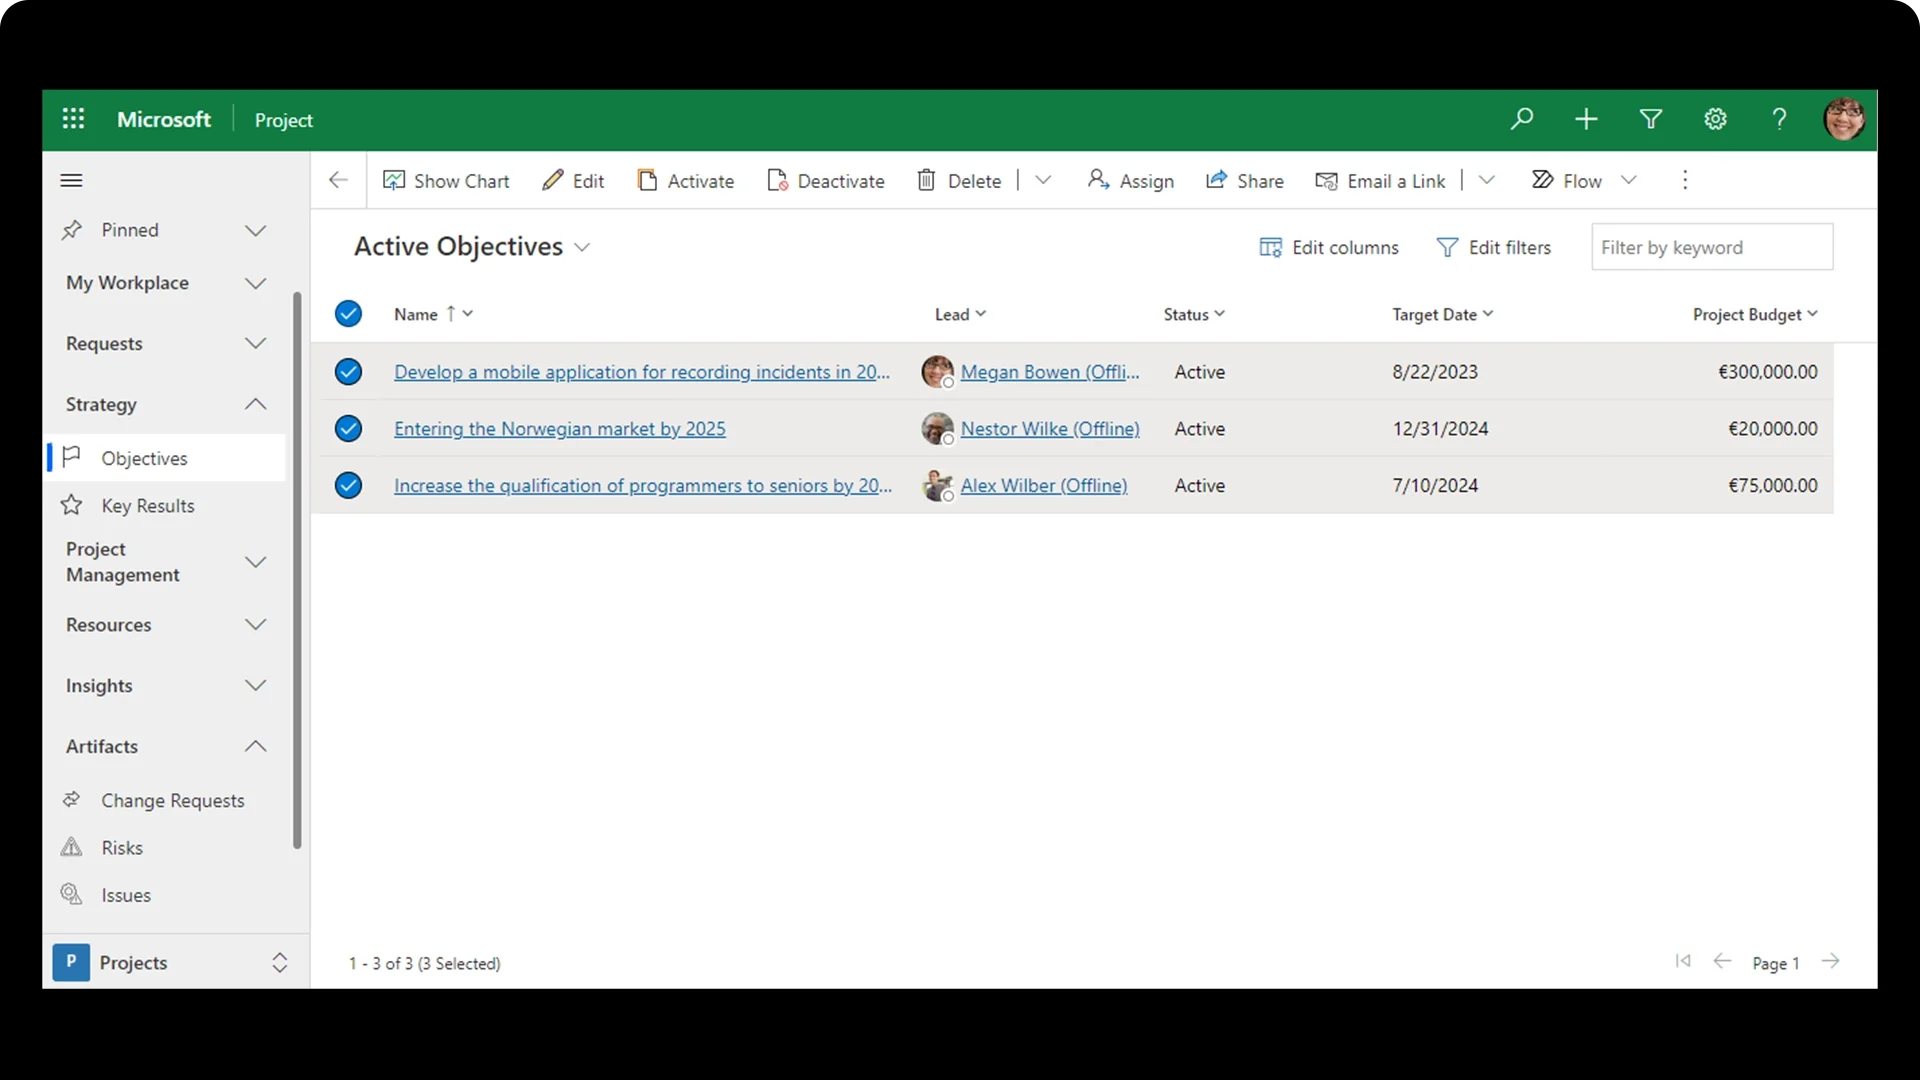Open the settings gear icon
The width and height of the screenshot is (1920, 1080).
pos(1715,119)
